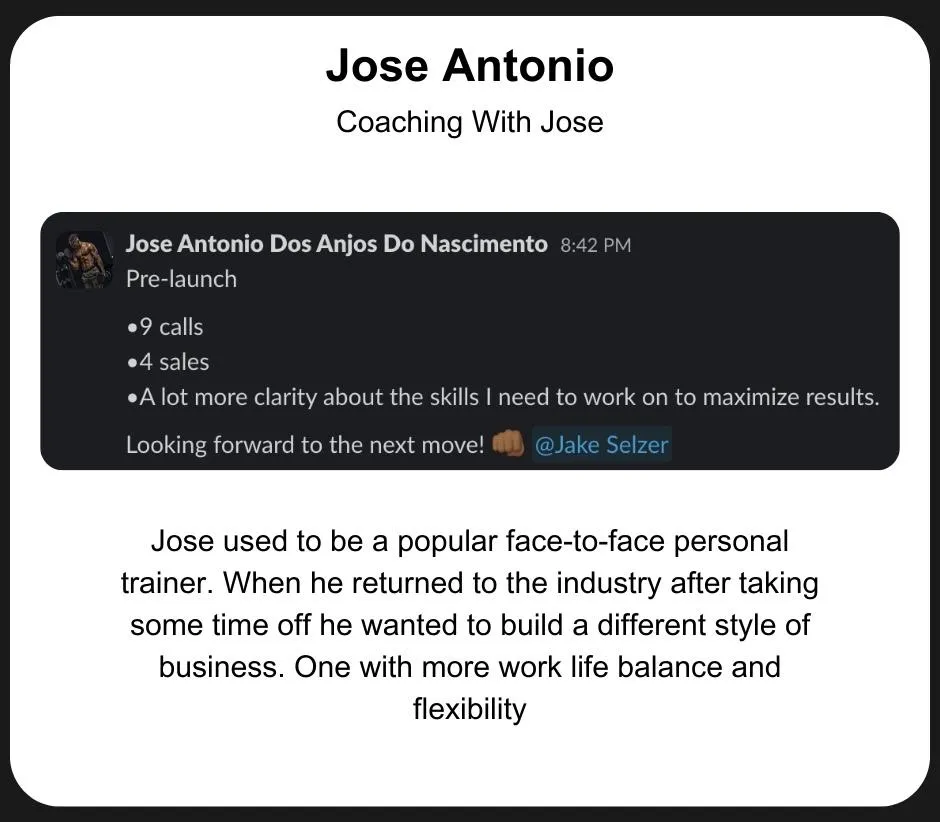The height and width of the screenshot is (822, 940).
Task: Click the 'A lot more clarity' bullet line
Action: (x=503, y=398)
